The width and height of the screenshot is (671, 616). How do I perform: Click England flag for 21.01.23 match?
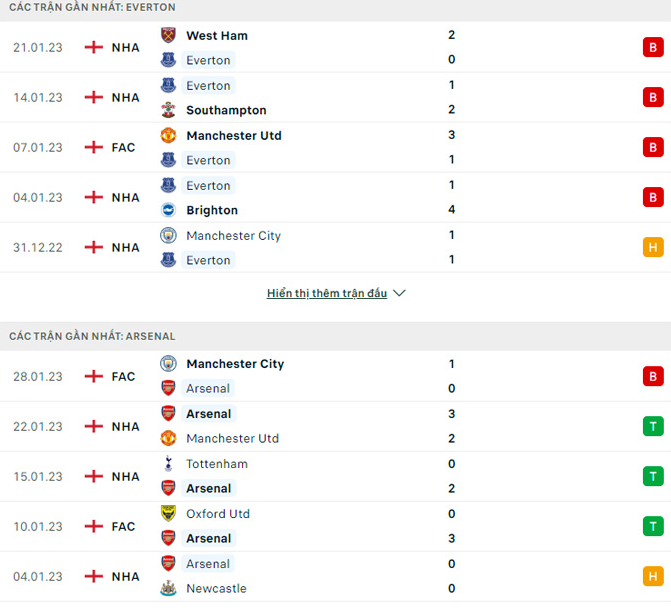[x=94, y=47]
